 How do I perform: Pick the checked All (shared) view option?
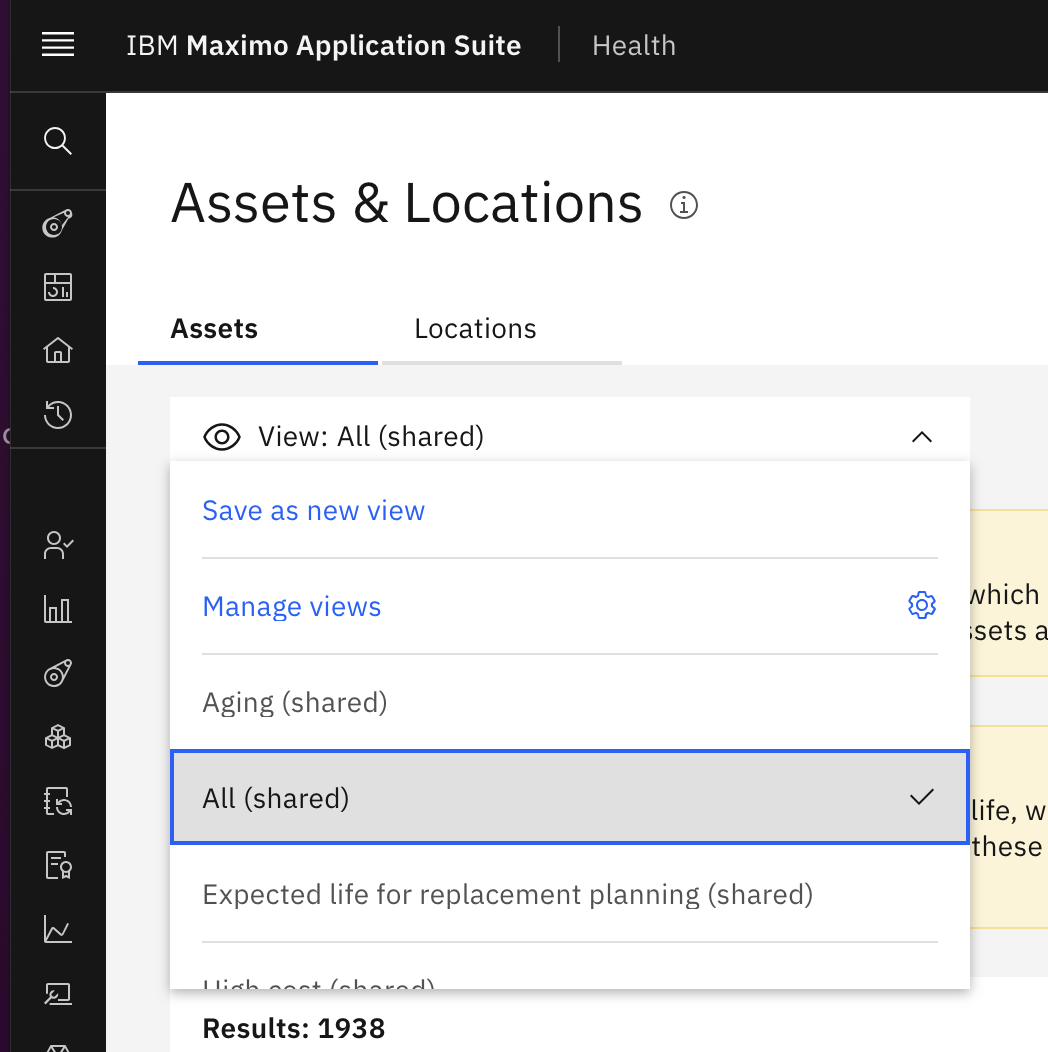tap(569, 798)
